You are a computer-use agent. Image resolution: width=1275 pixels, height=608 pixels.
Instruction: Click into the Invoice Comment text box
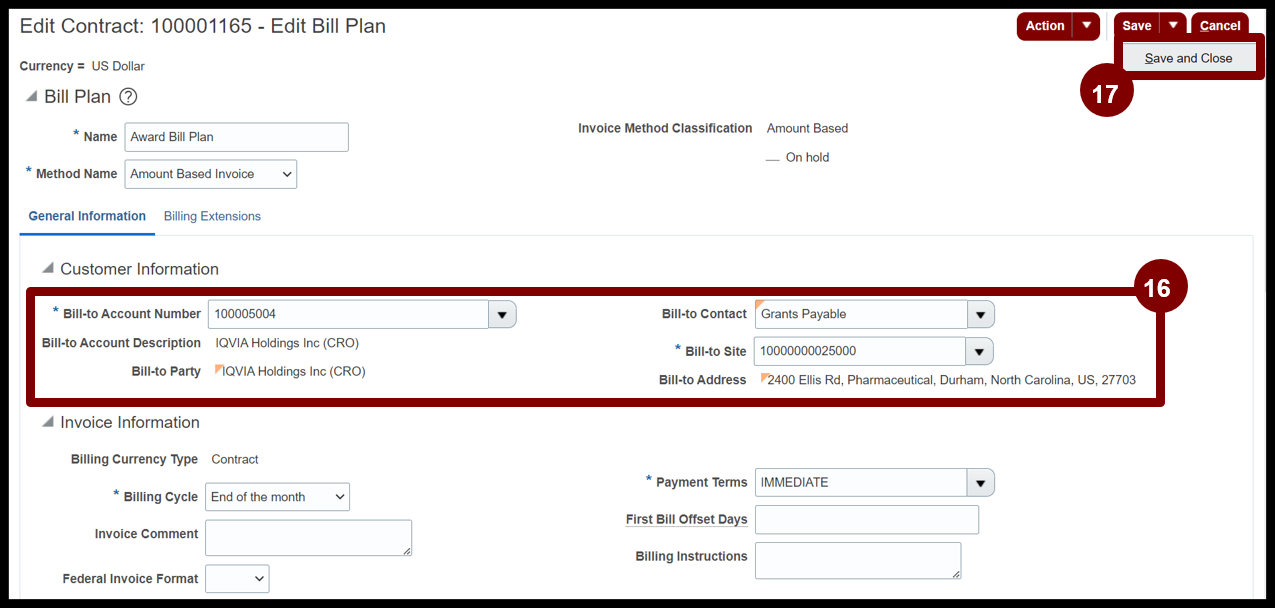309,537
